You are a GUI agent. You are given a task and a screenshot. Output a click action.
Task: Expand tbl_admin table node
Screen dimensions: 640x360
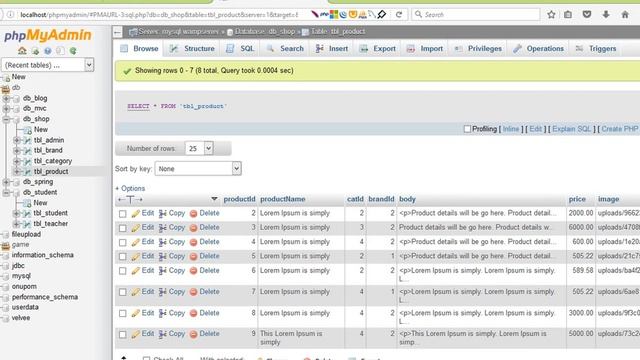click(x=17, y=140)
